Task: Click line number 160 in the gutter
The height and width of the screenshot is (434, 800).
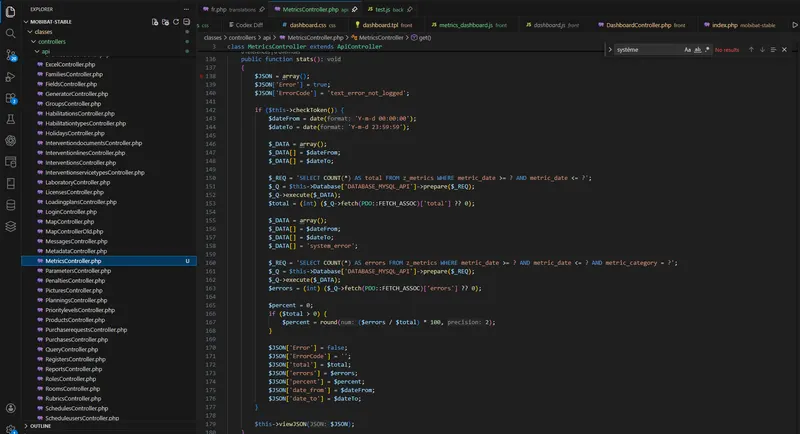Action: (210, 263)
